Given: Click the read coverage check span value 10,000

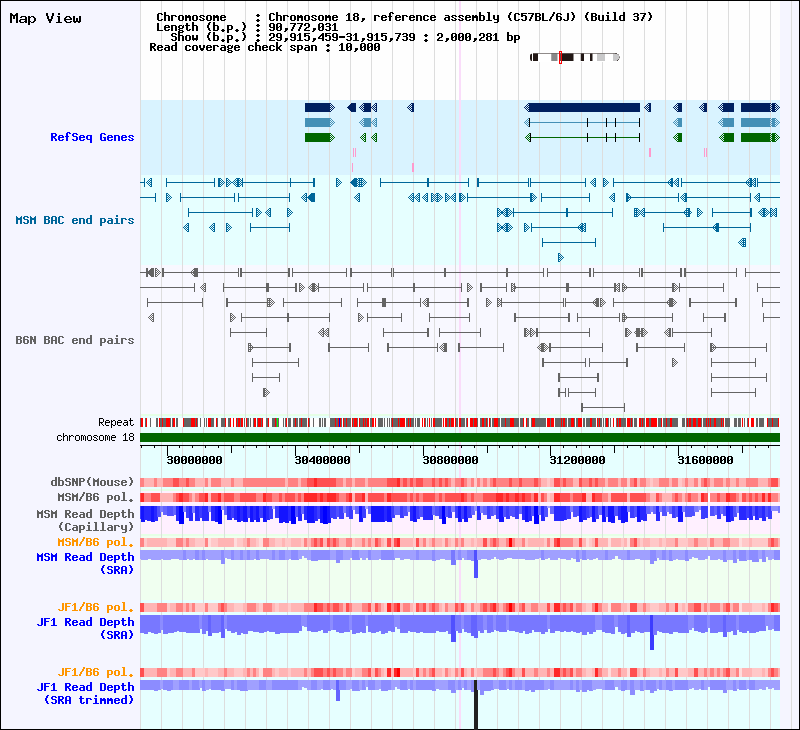Looking at the screenshot, I should [359, 47].
